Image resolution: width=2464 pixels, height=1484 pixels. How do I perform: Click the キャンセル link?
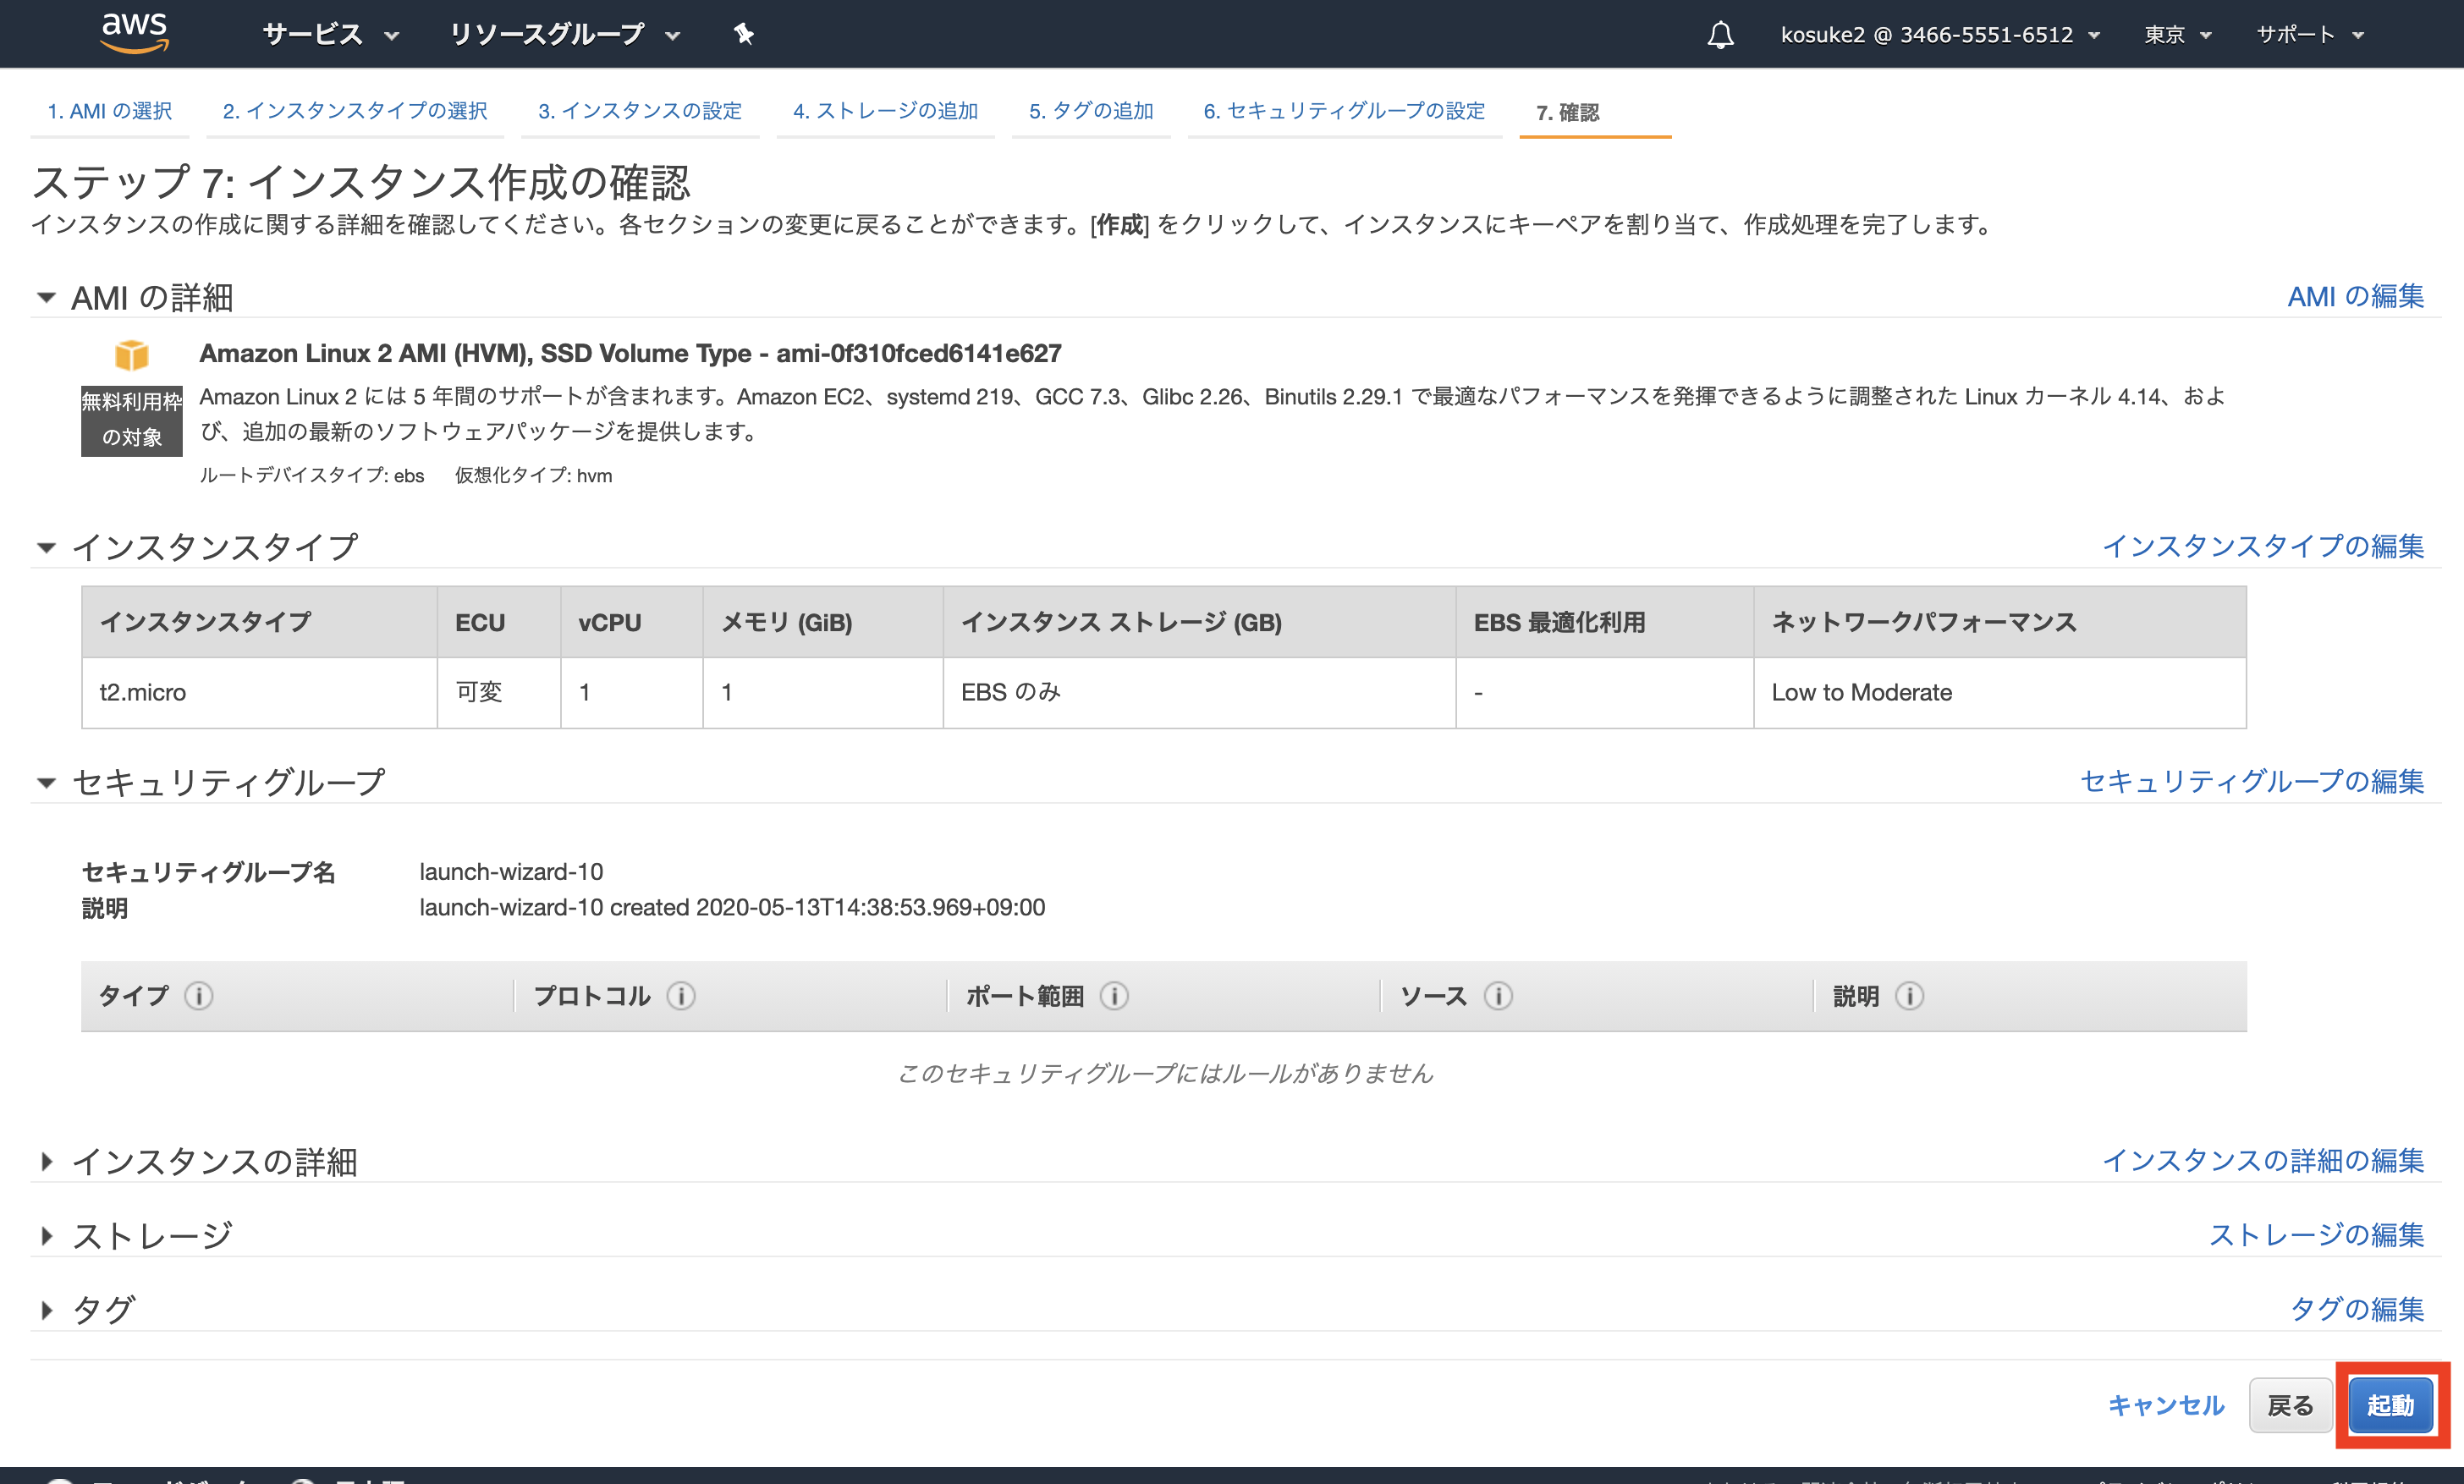(x=2166, y=1405)
